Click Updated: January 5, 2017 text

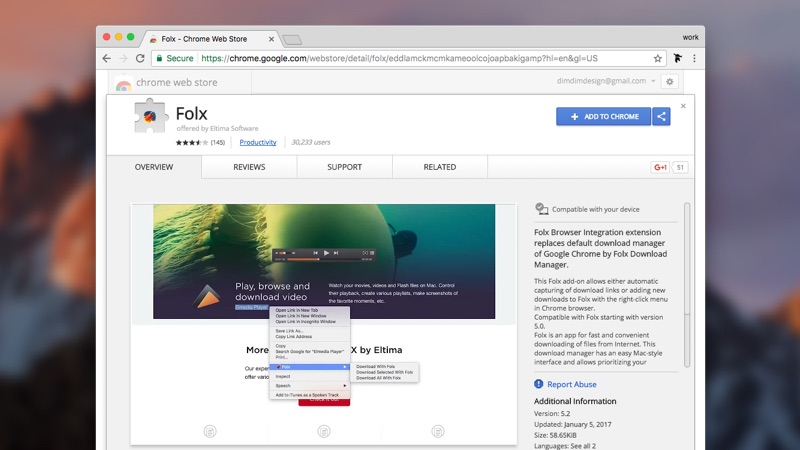click(572, 424)
